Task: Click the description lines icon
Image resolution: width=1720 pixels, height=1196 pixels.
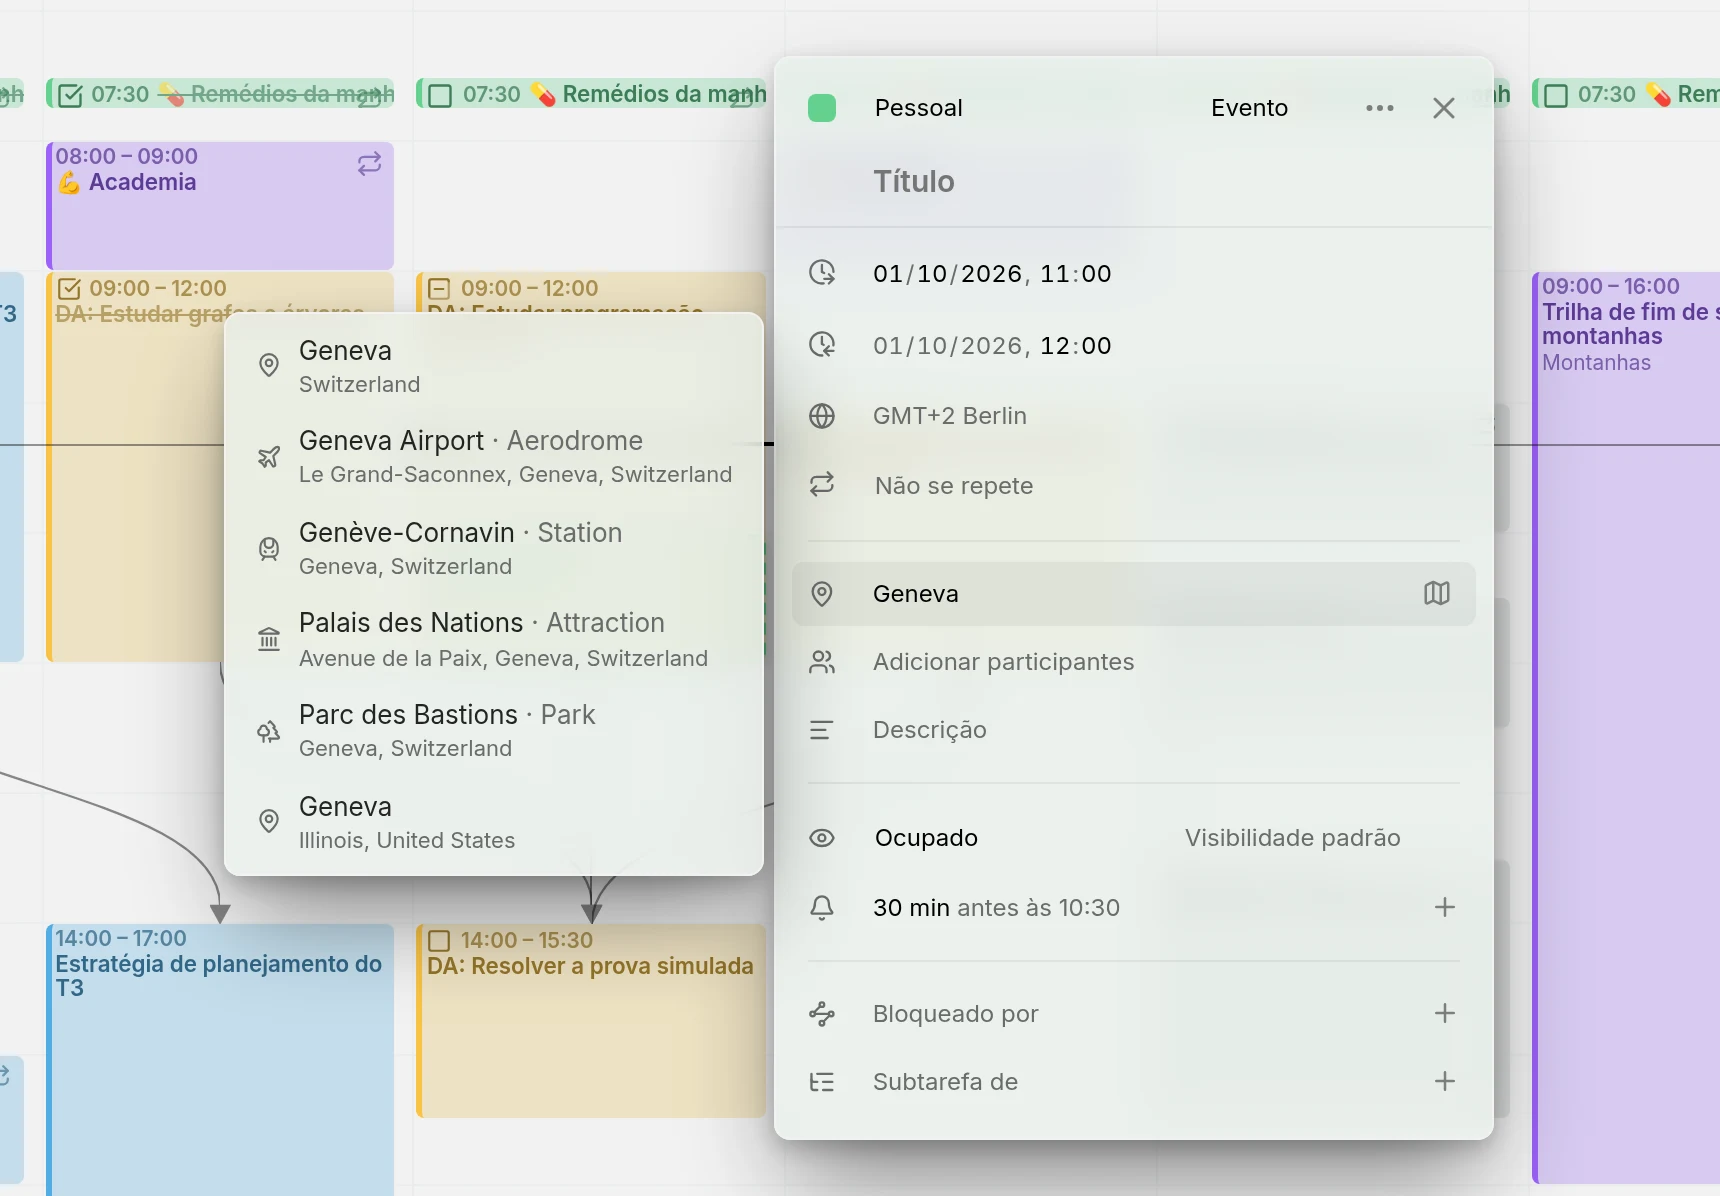Action: click(x=822, y=730)
